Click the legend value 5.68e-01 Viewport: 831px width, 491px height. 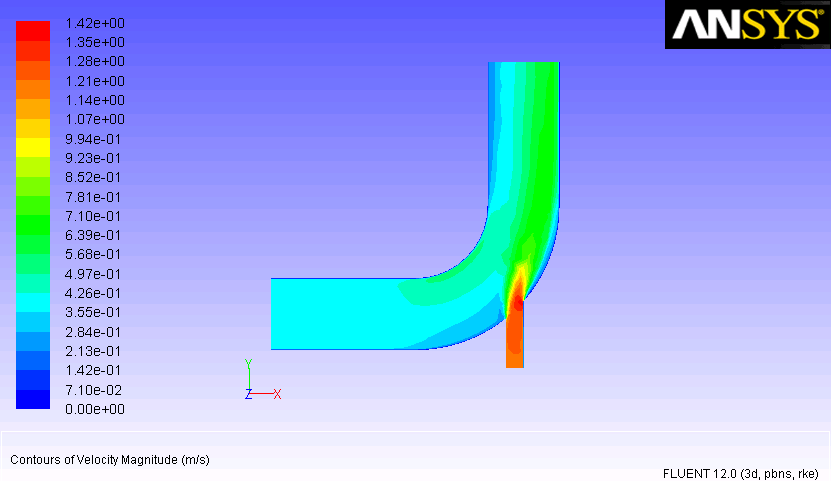point(93,255)
